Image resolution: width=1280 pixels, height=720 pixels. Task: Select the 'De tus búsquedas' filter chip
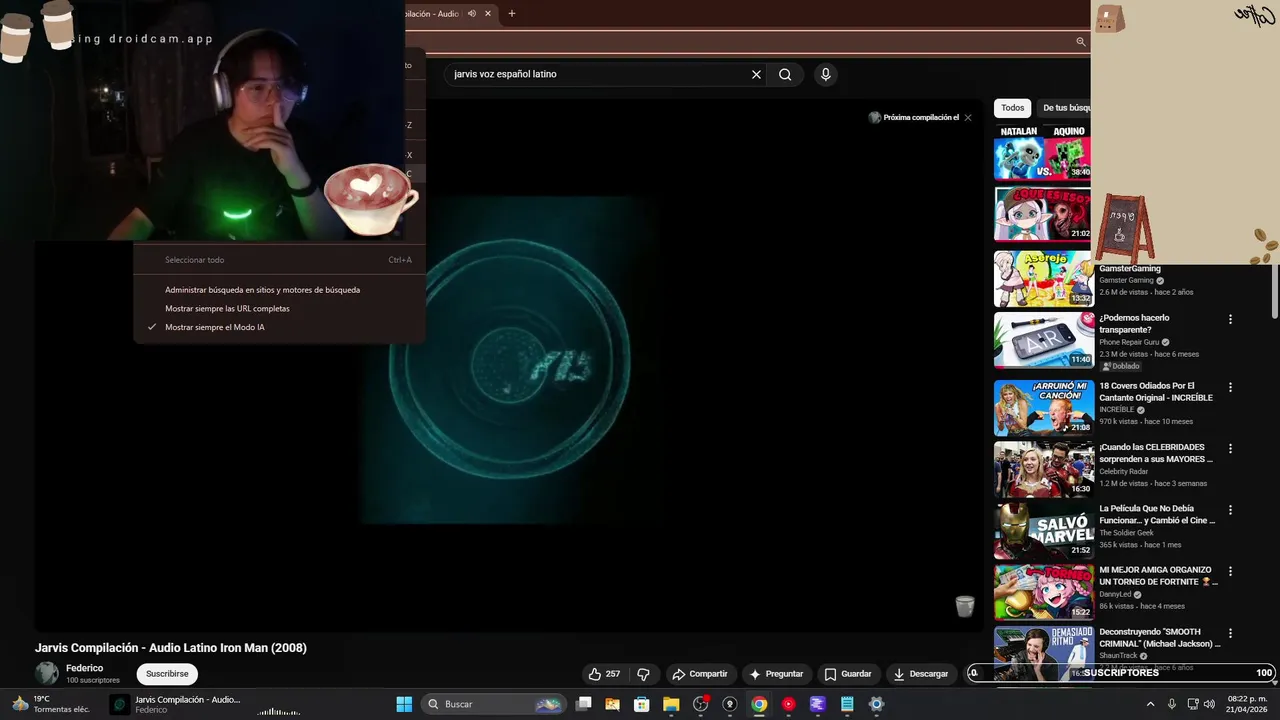click(x=1064, y=108)
